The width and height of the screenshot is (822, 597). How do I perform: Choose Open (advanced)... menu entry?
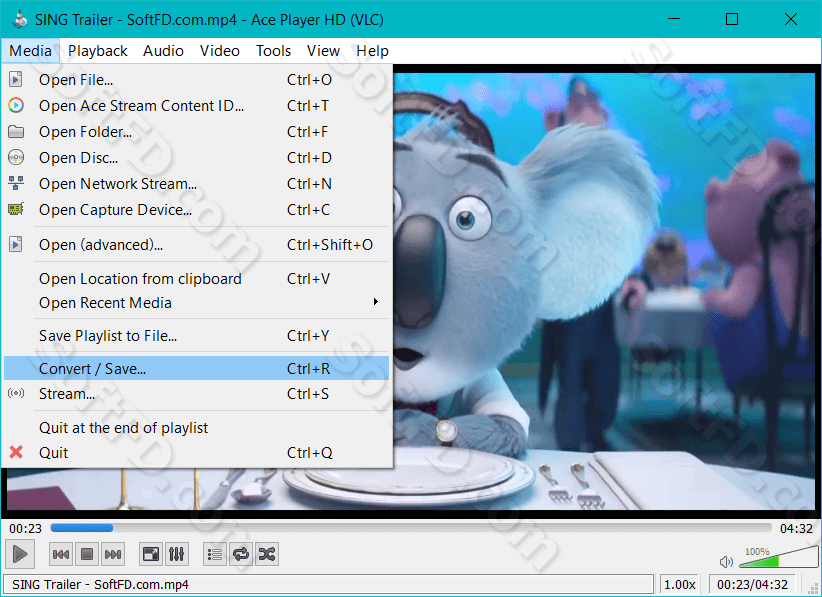(196, 245)
